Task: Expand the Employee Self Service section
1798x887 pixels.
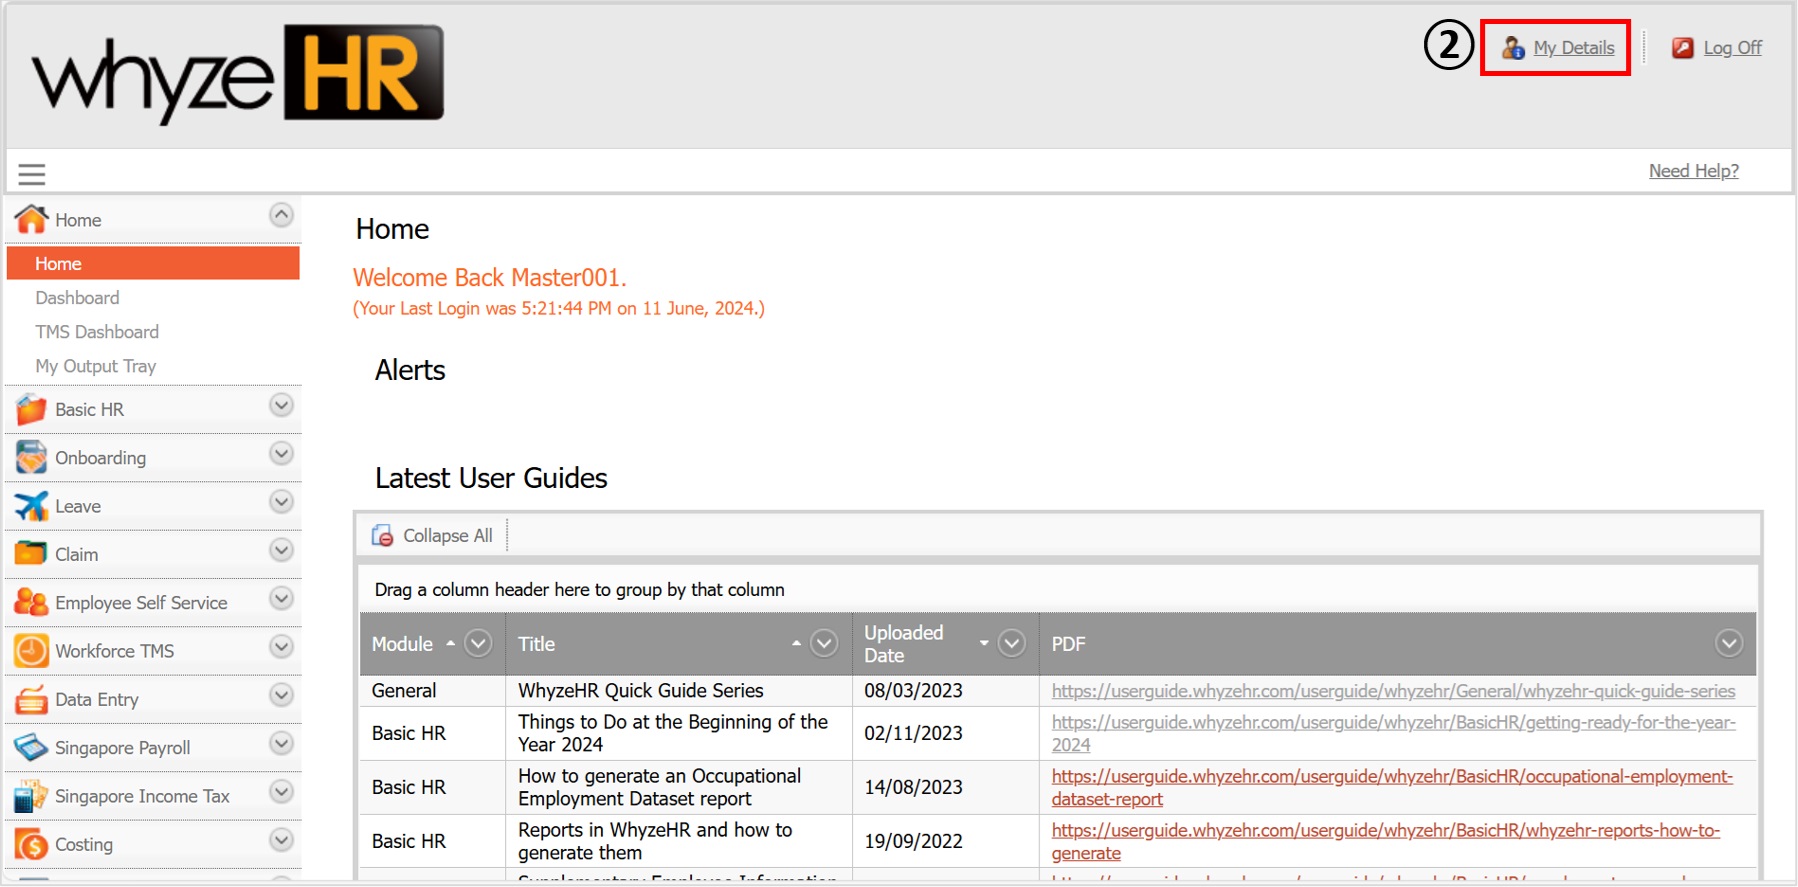Action: [282, 599]
